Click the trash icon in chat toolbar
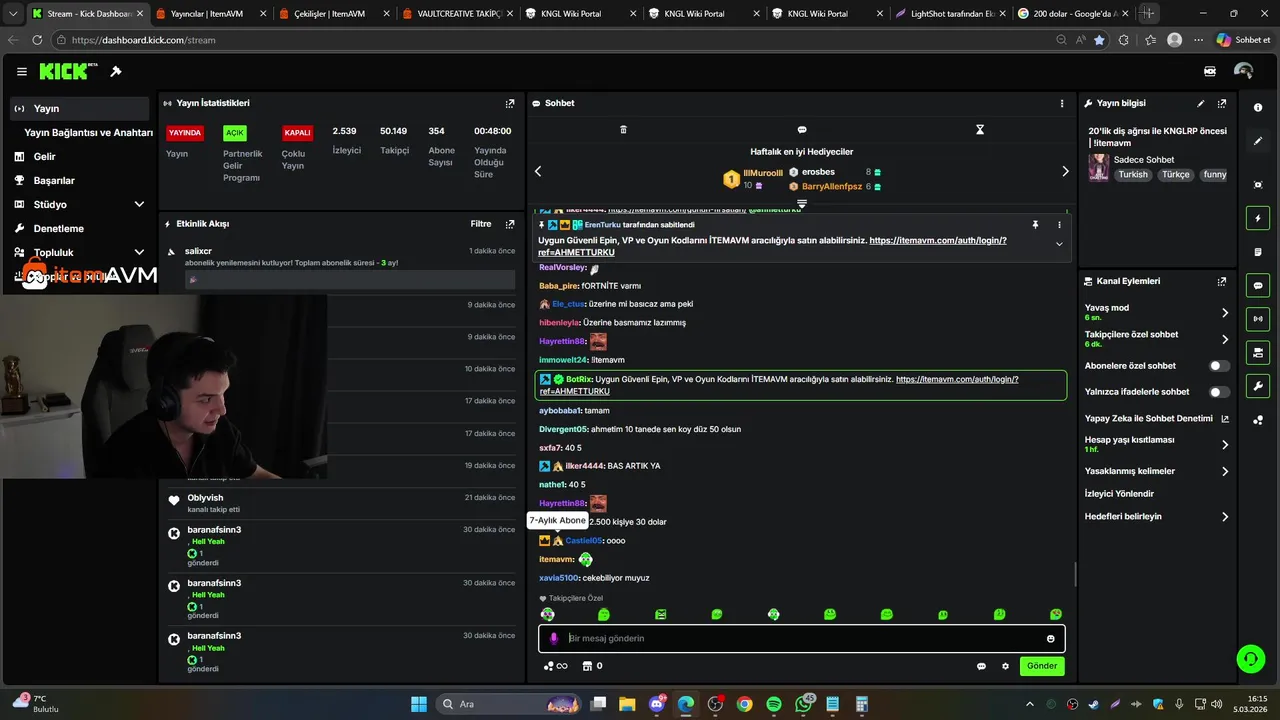Viewport: 1280px width, 720px height. point(623,130)
